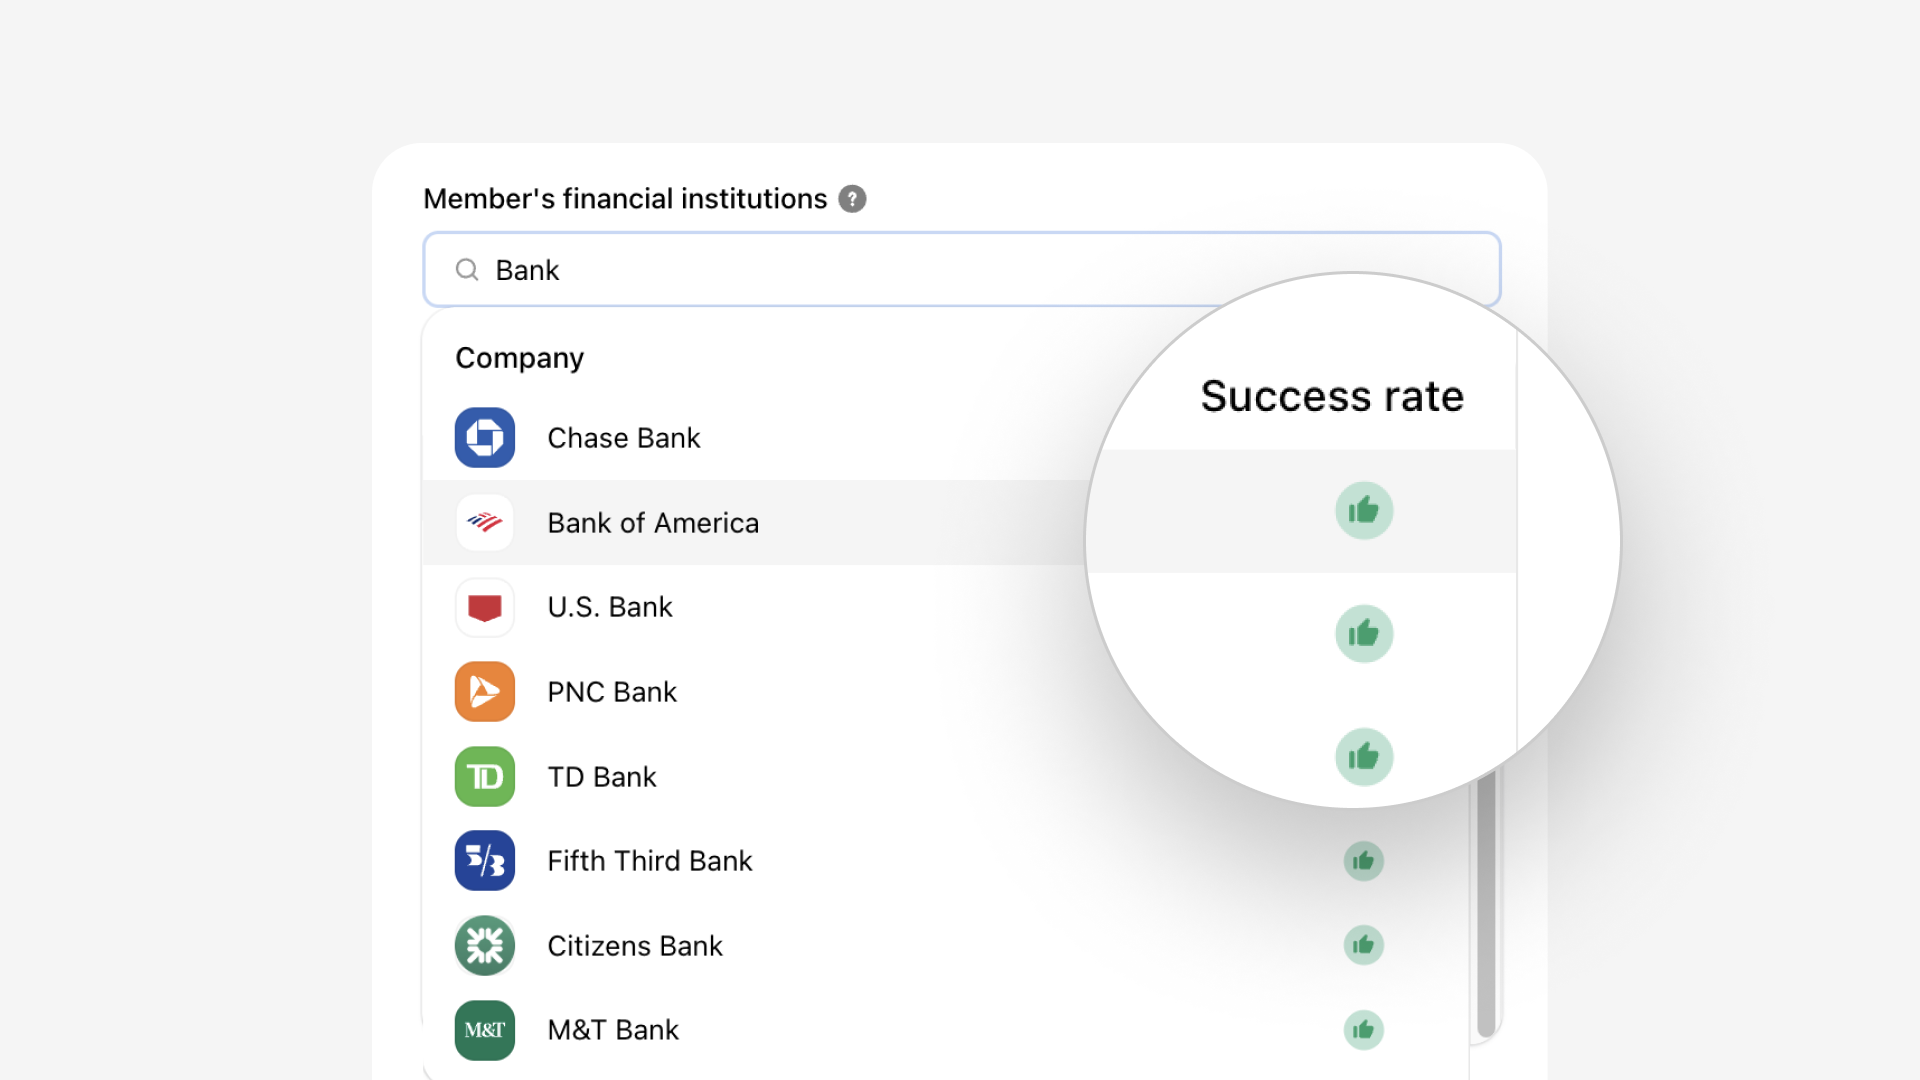Open help tooltip for financial institutions
The image size is (1920, 1080).
[x=852, y=199]
